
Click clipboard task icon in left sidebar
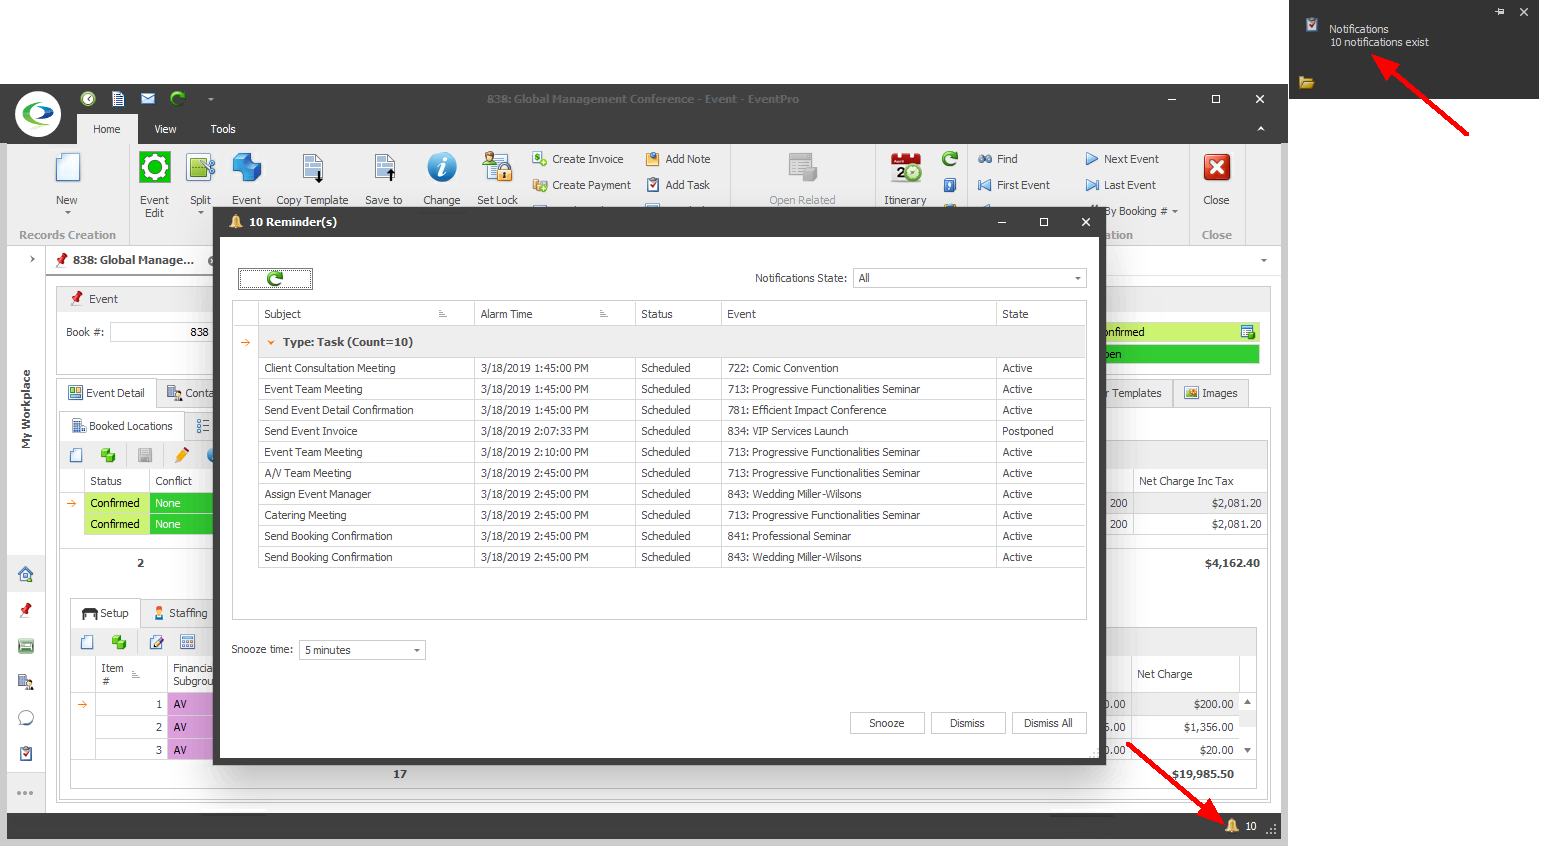coord(26,753)
